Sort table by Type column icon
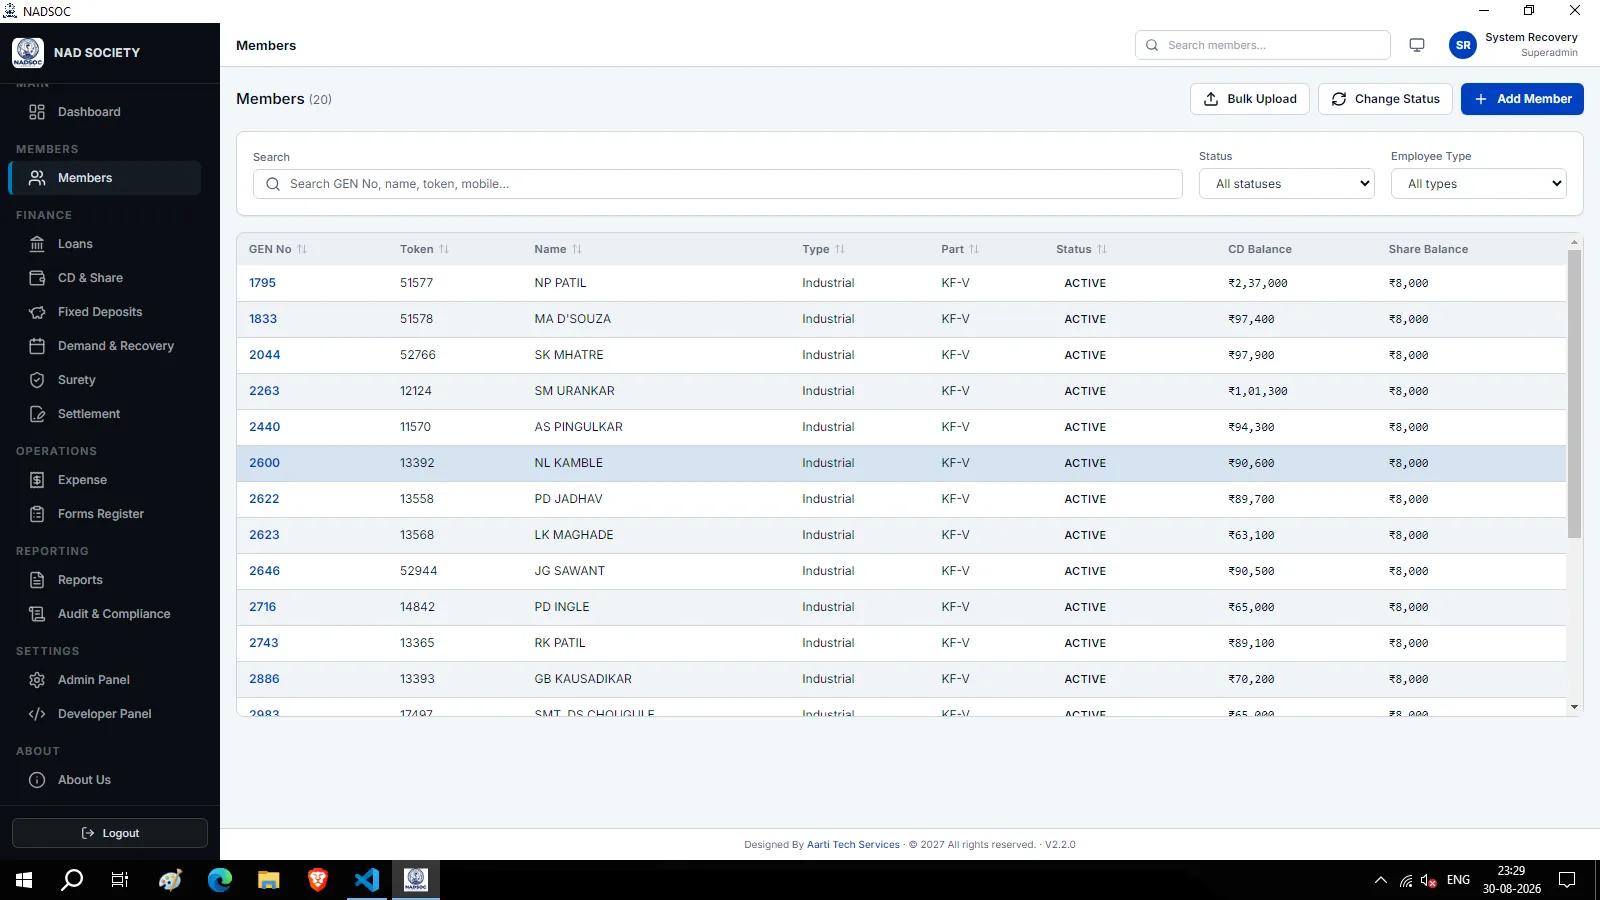Image resolution: width=1600 pixels, height=900 pixels. pos(840,249)
